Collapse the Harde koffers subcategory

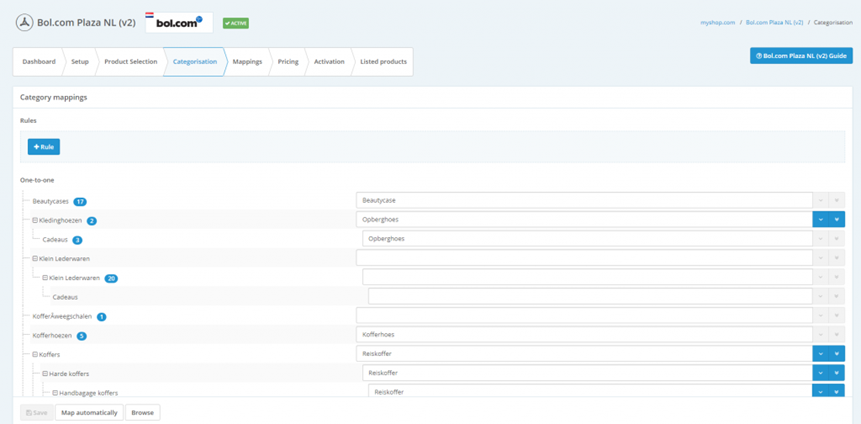[x=45, y=373]
